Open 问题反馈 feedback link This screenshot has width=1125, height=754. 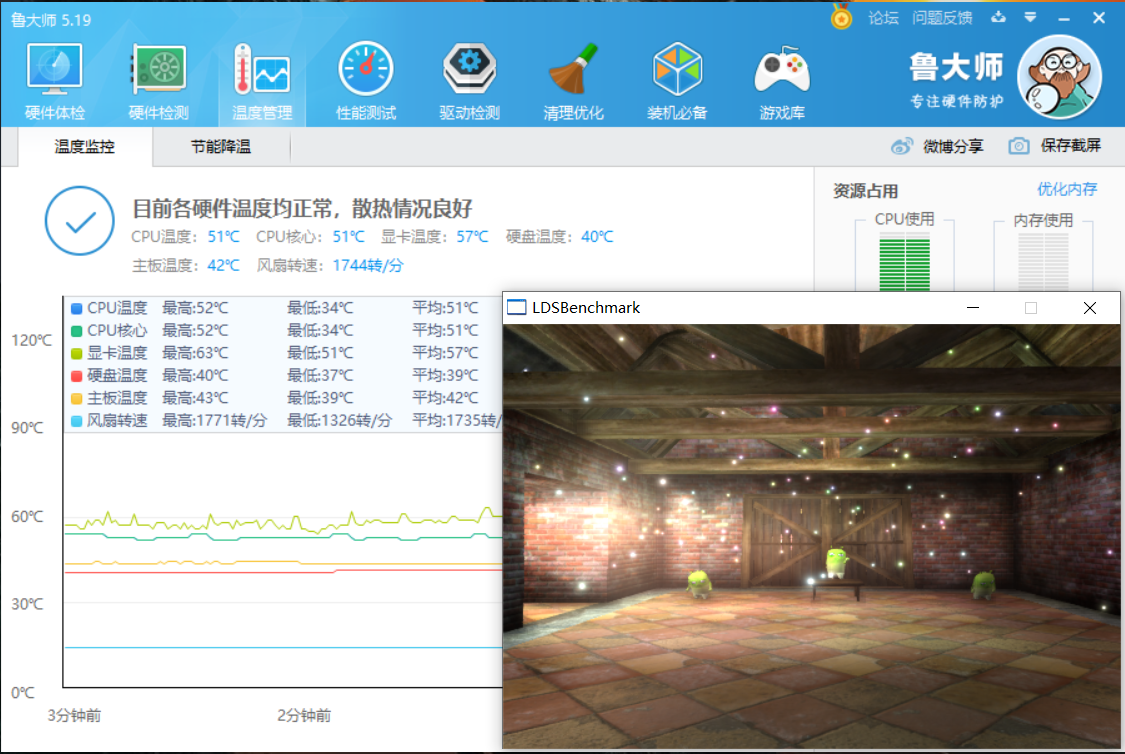click(942, 18)
